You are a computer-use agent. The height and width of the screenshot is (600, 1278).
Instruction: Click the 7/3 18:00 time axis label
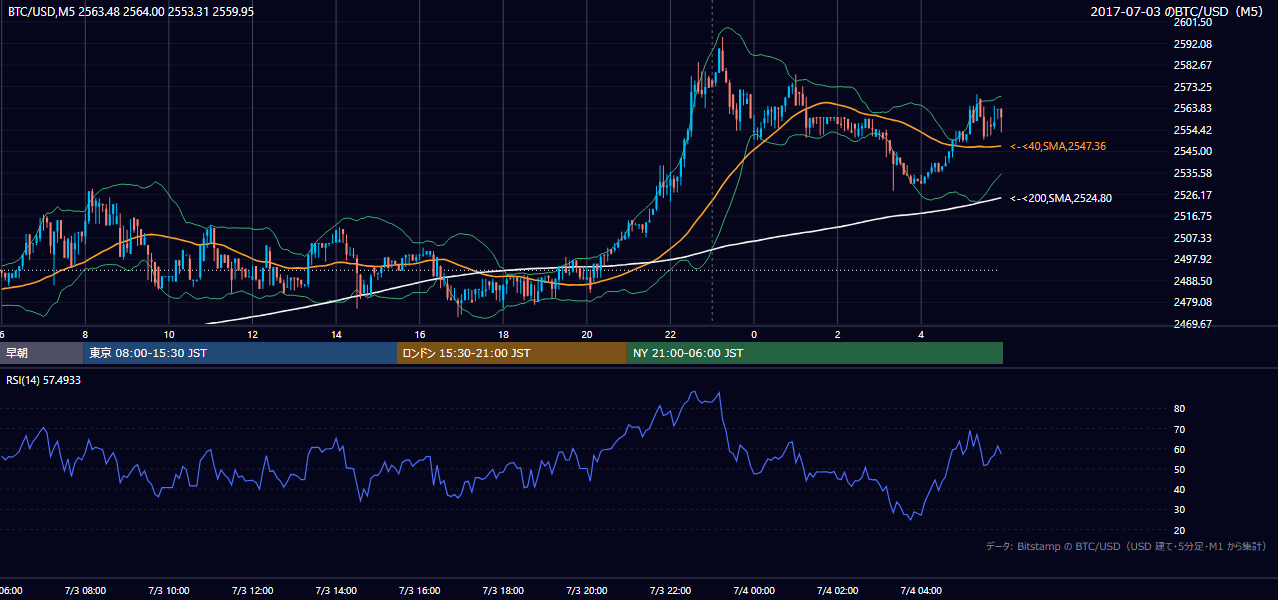[x=503, y=590]
